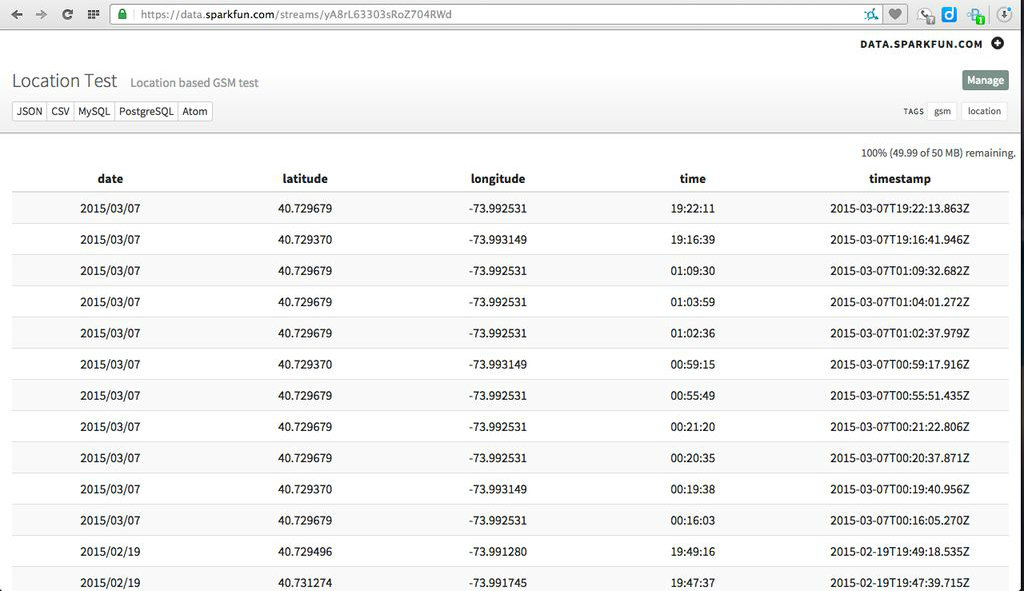Select timestamp 2015-03-07T00:19:40.956Z
The height and width of the screenshot is (591, 1024).
[x=899, y=489]
